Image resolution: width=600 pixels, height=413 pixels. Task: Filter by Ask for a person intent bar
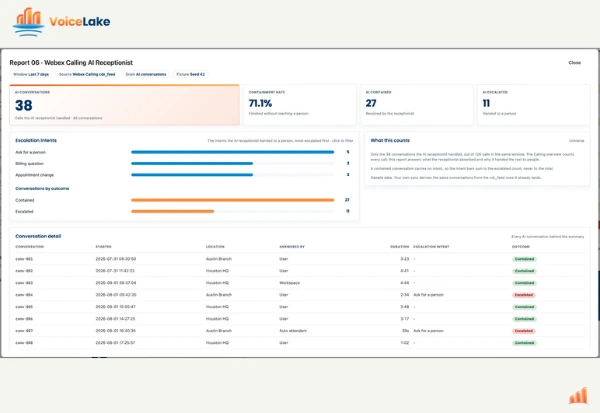(x=232, y=152)
